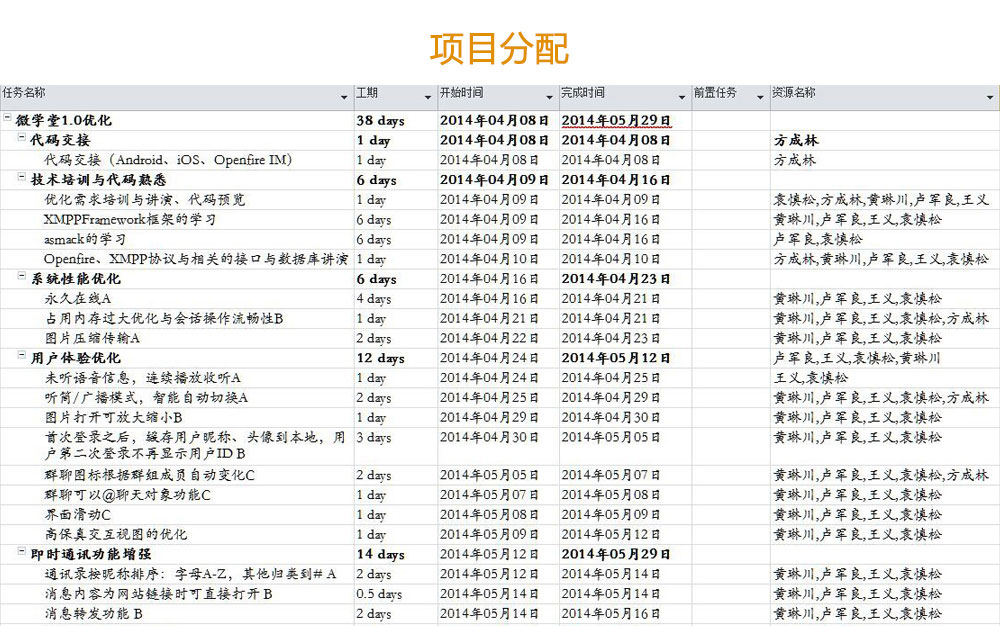Viewport: 1000px width, 626px height.
Task: Open the 前置任务 column dropdown arrow
Action: point(760,97)
